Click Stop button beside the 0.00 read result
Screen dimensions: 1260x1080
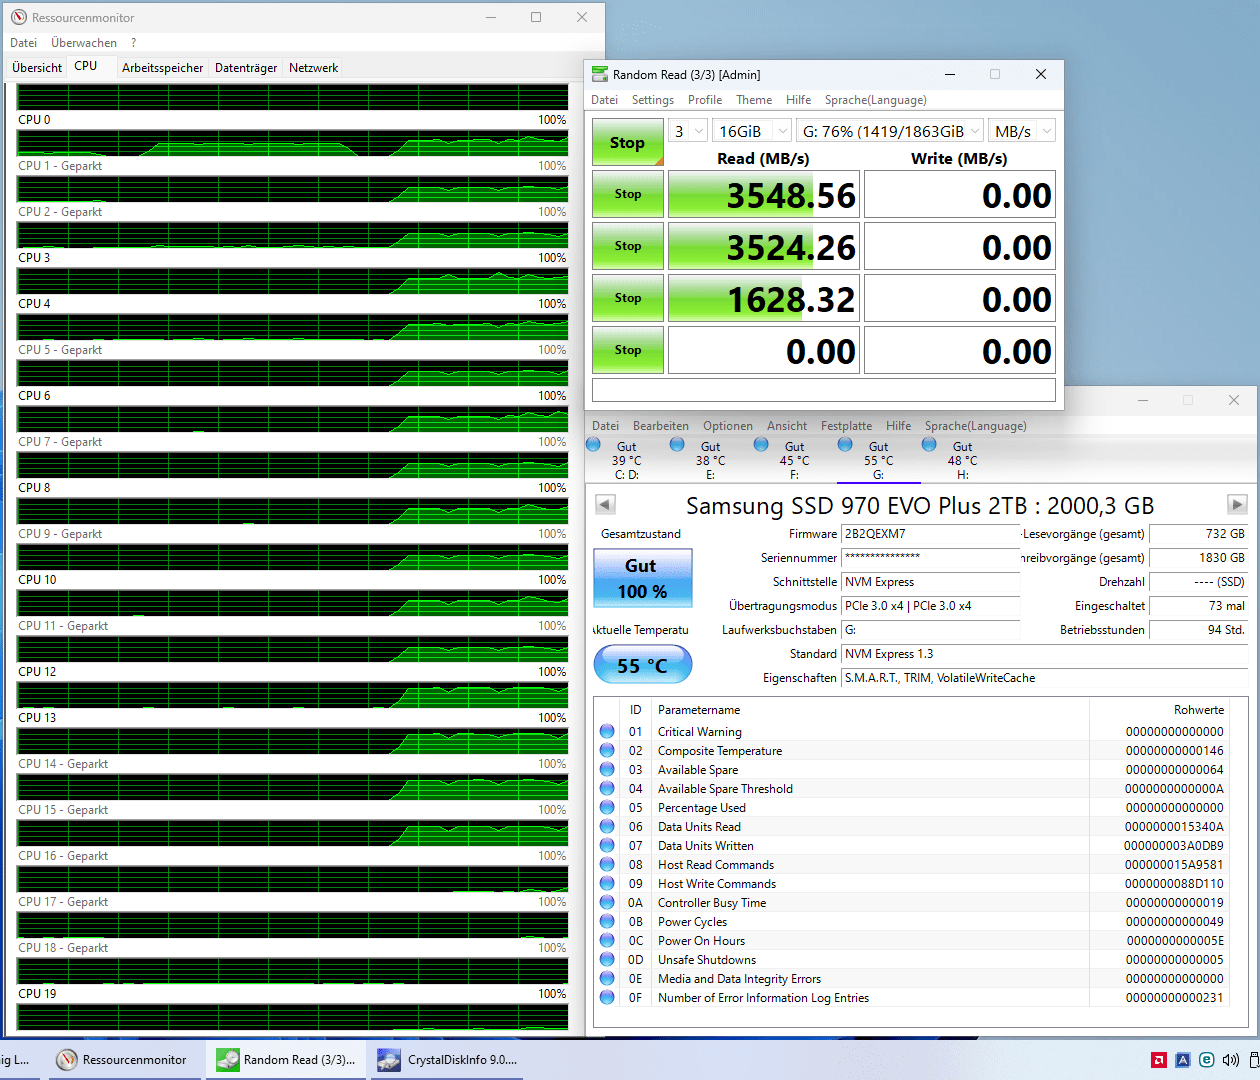pos(628,350)
